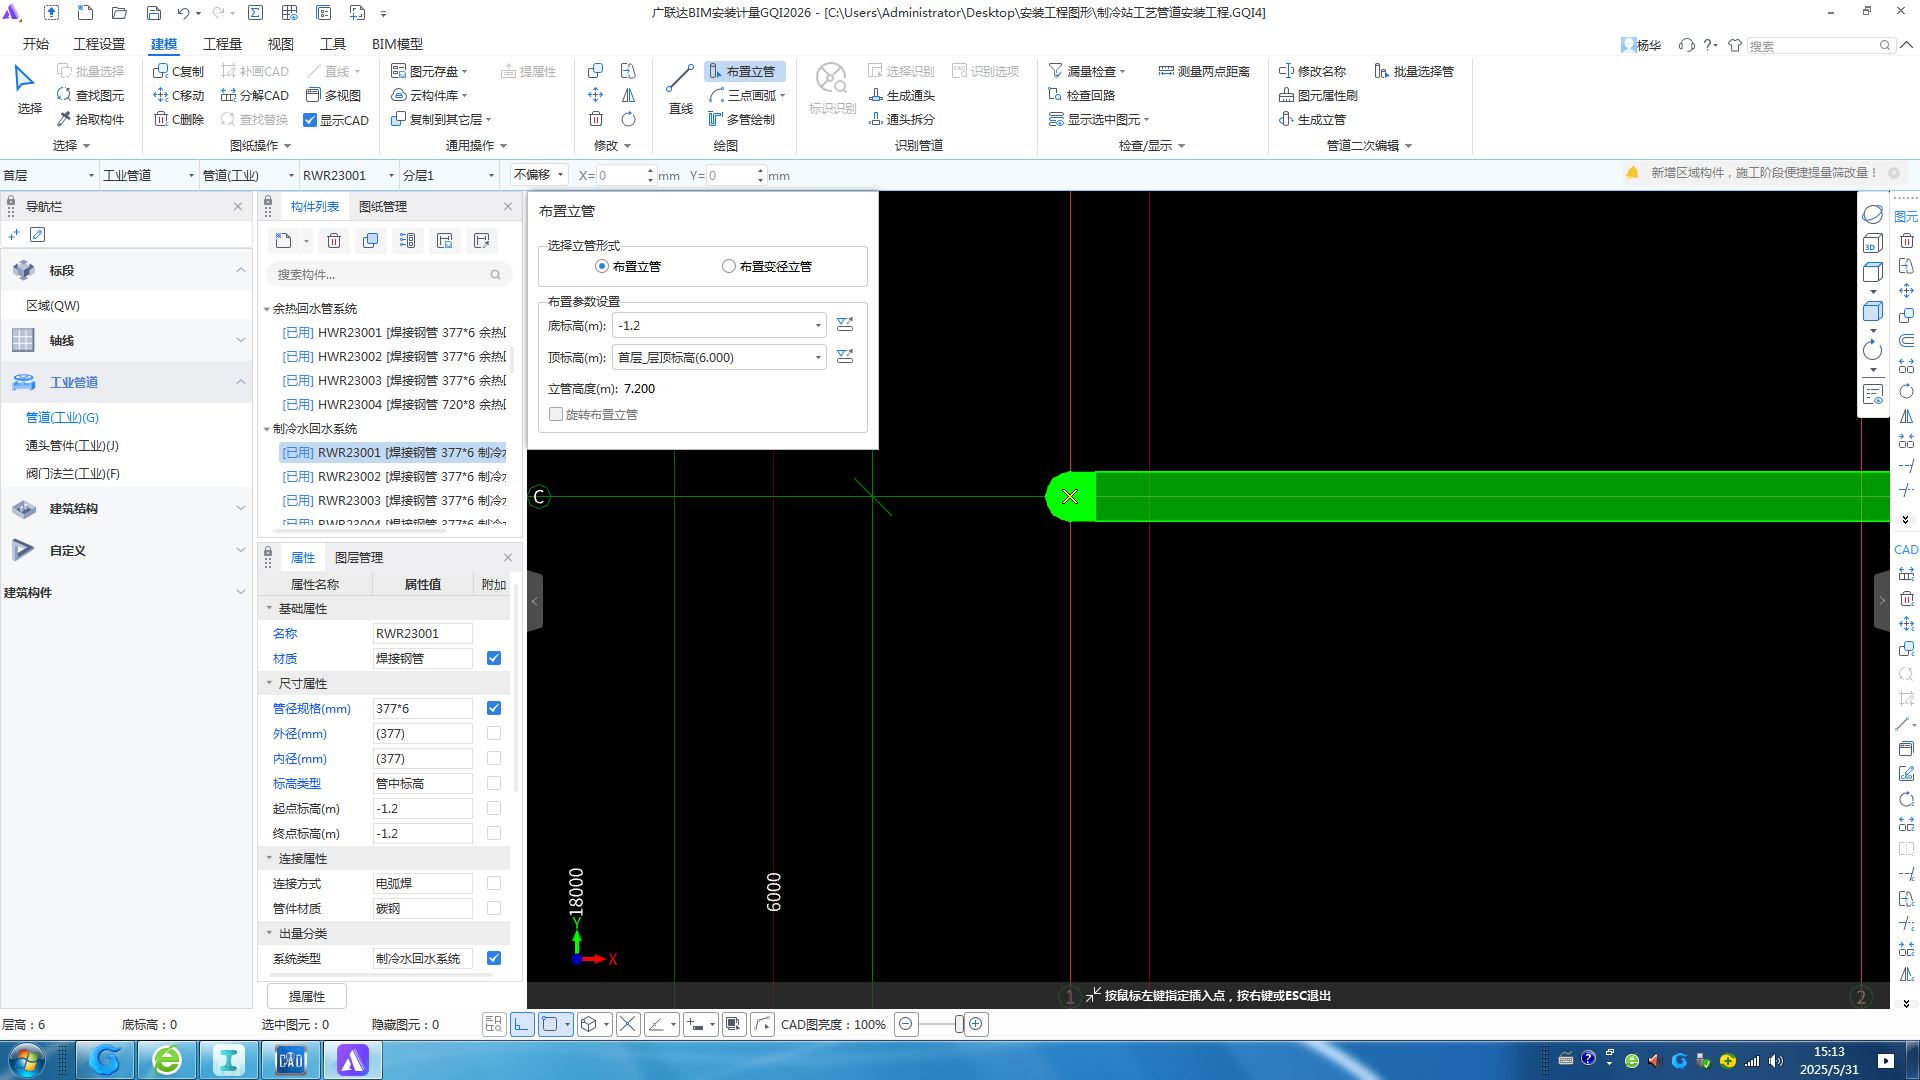Select the 布置立管 radio option
Image resolution: width=1920 pixels, height=1080 pixels.
(602, 266)
